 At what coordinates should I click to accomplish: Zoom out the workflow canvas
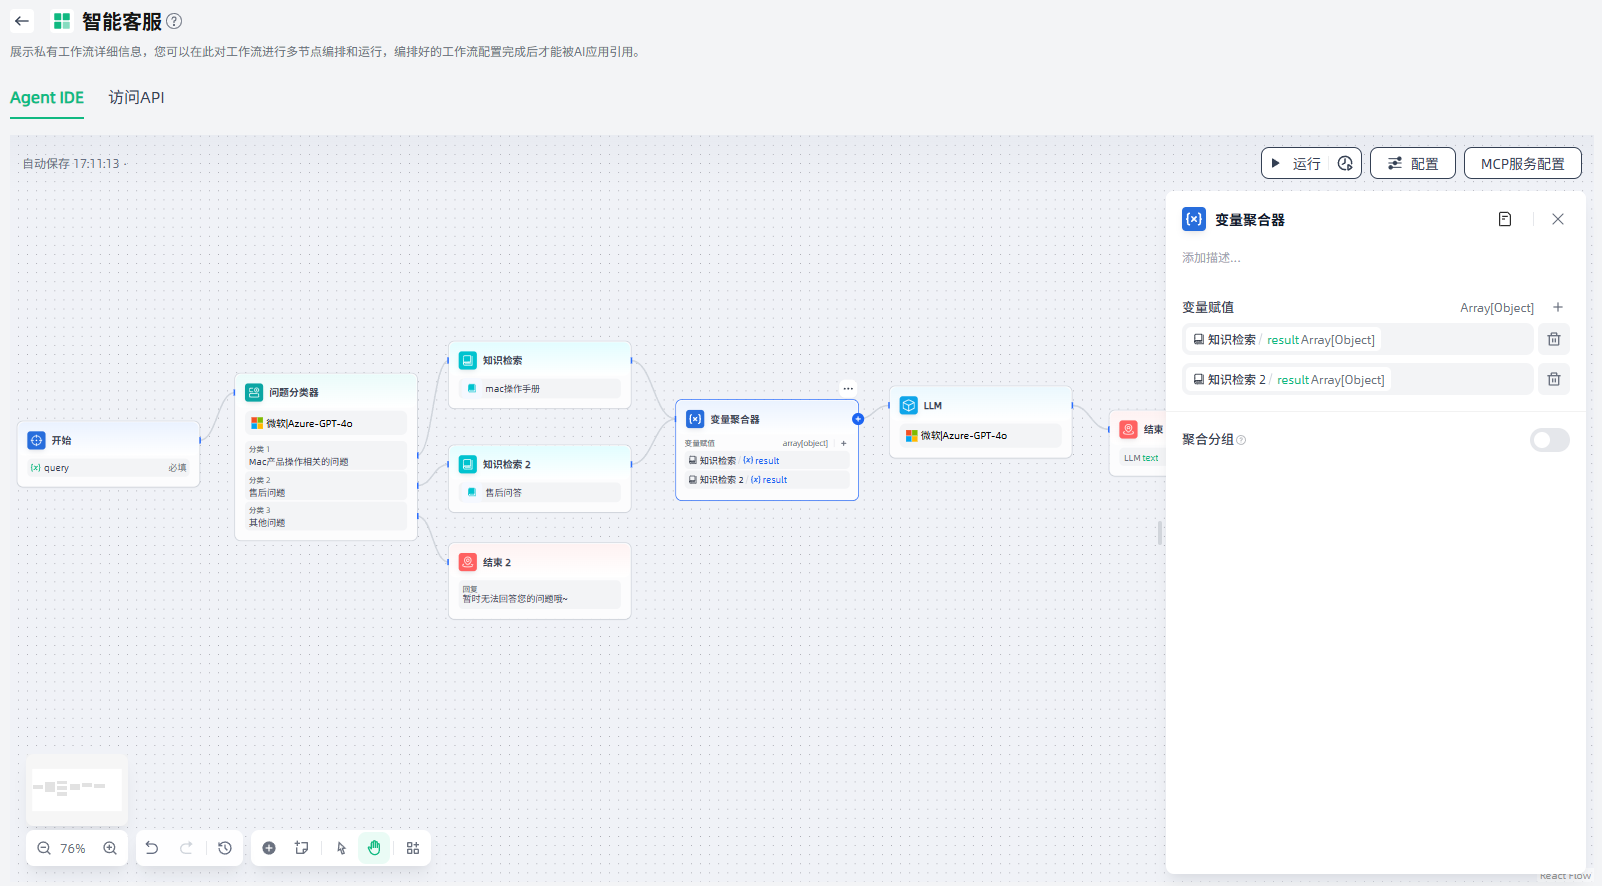point(44,848)
